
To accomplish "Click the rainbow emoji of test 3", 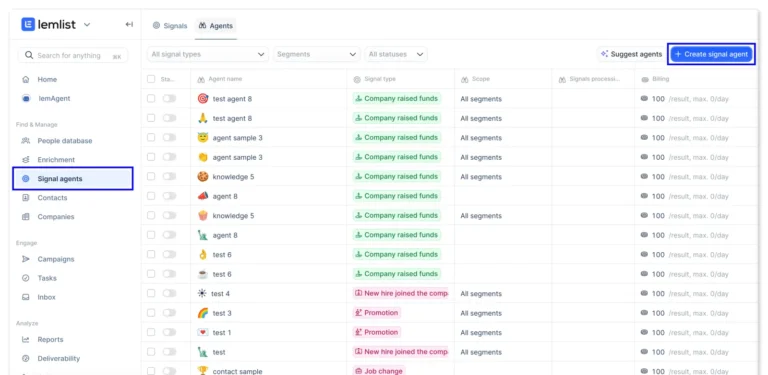I will [x=203, y=313].
